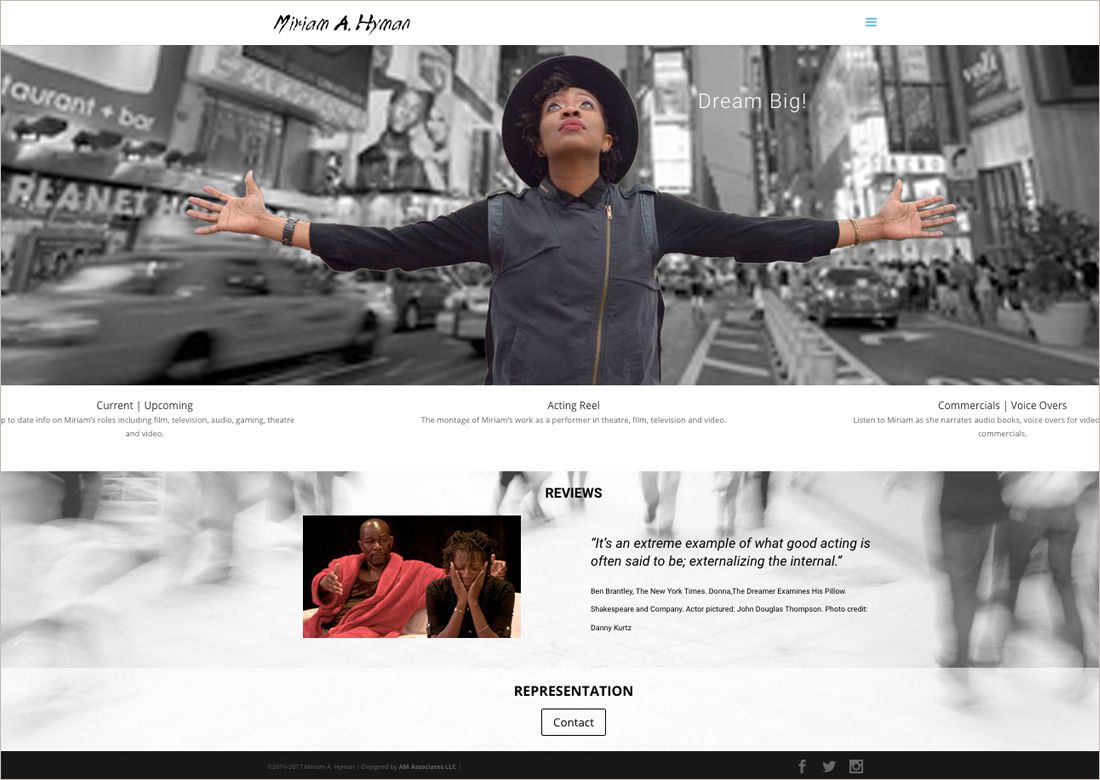1100x780 pixels.
Task: Click the Ben Brantley review quote
Action: (x=730, y=552)
